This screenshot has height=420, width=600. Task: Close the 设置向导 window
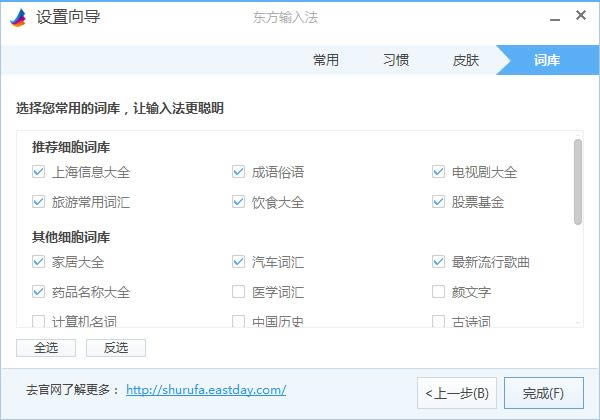pyautogui.click(x=580, y=16)
